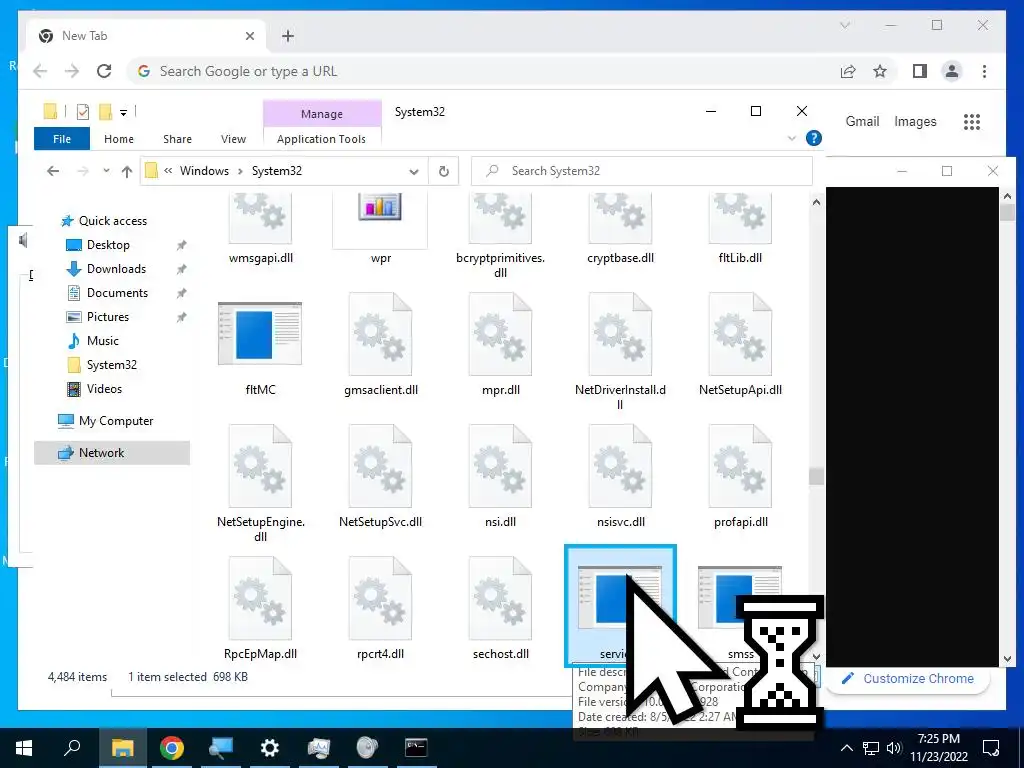Select the mpr.dll file
The height and width of the screenshot is (768, 1024).
[x=500, y=347]
